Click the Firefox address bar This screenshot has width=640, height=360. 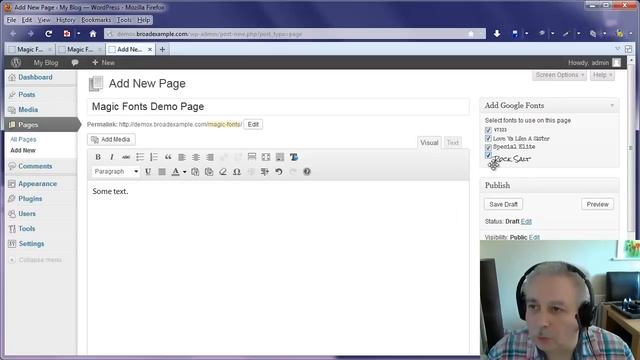[295, 34]
